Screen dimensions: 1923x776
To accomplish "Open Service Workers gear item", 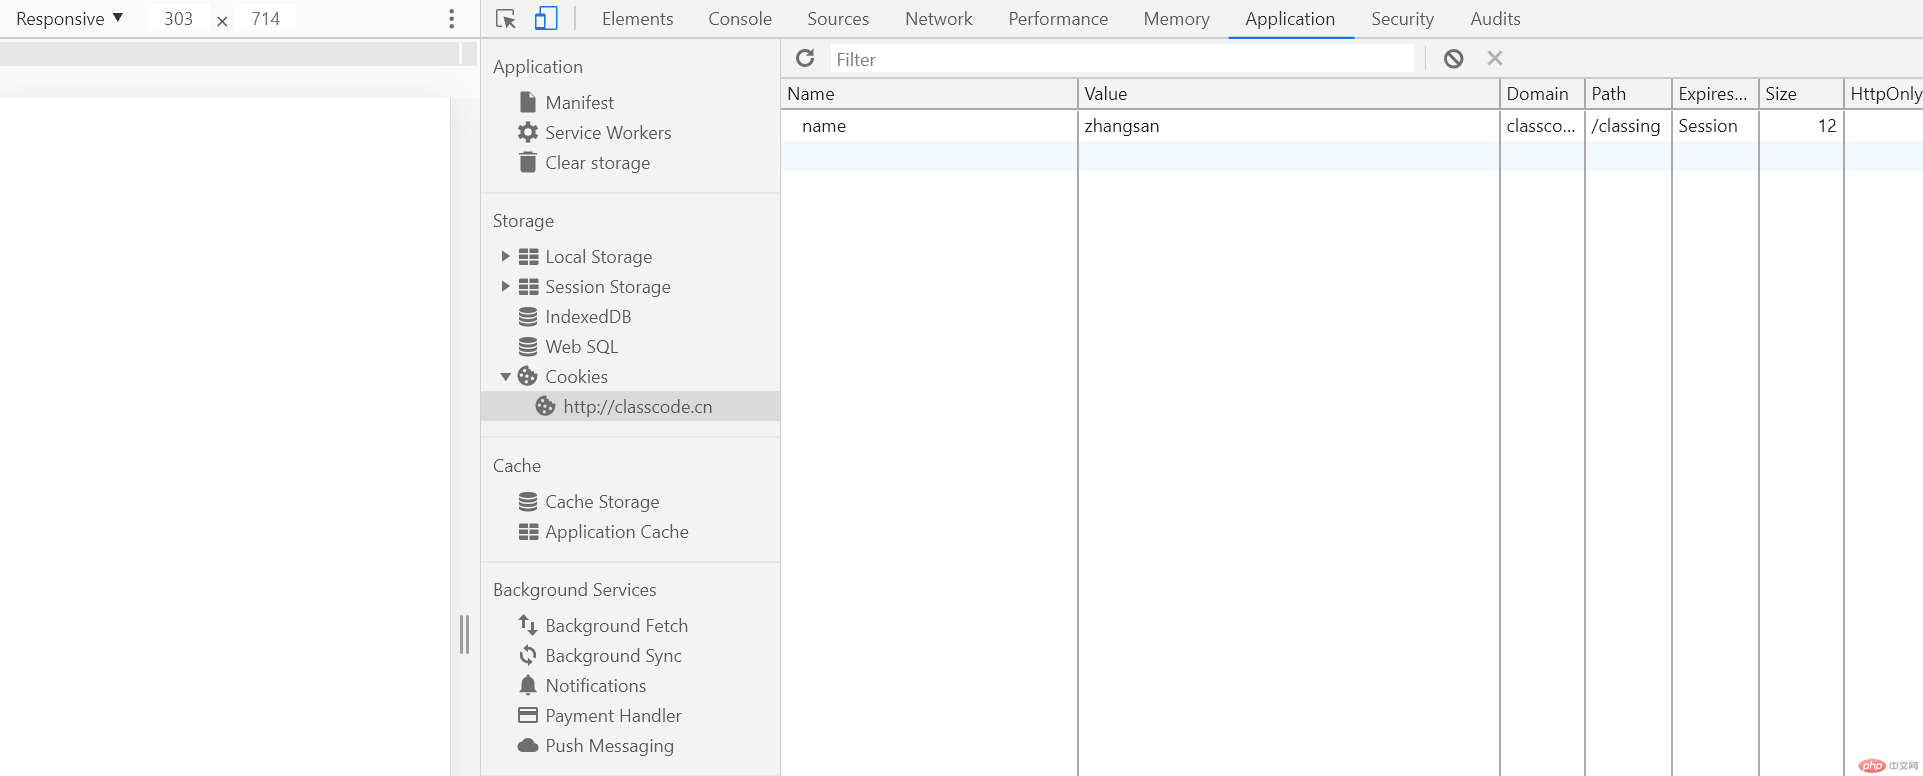I will (528, 133).
